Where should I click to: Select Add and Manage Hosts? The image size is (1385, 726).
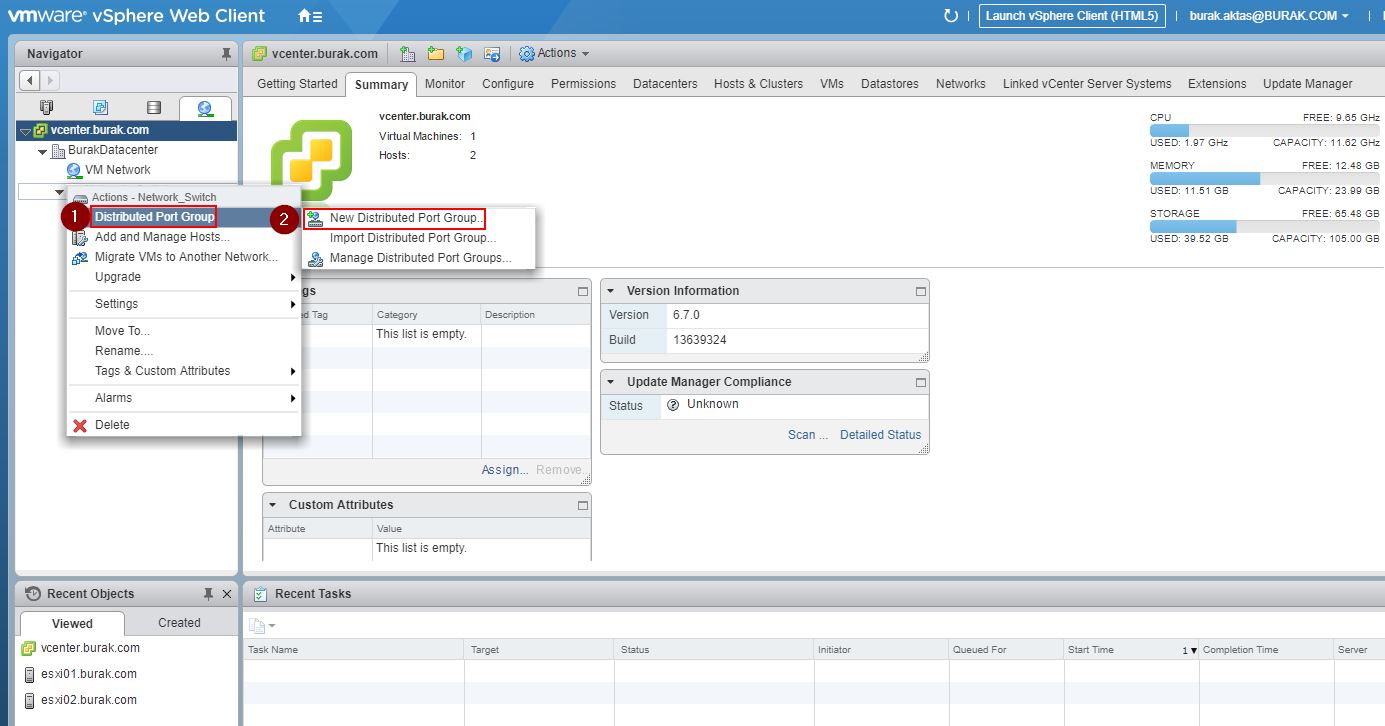(162, 237)
